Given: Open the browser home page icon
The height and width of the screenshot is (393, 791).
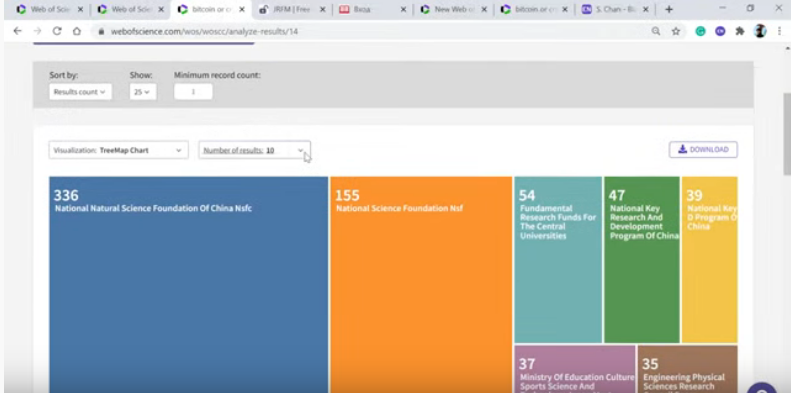Looking at the screenshot, I should [77, 31].
